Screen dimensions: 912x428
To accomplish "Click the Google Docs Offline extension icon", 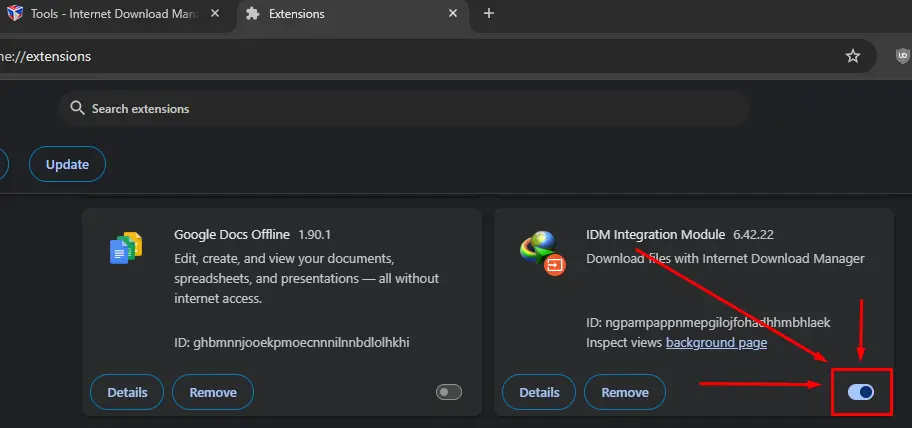I will tap(126, 248).
